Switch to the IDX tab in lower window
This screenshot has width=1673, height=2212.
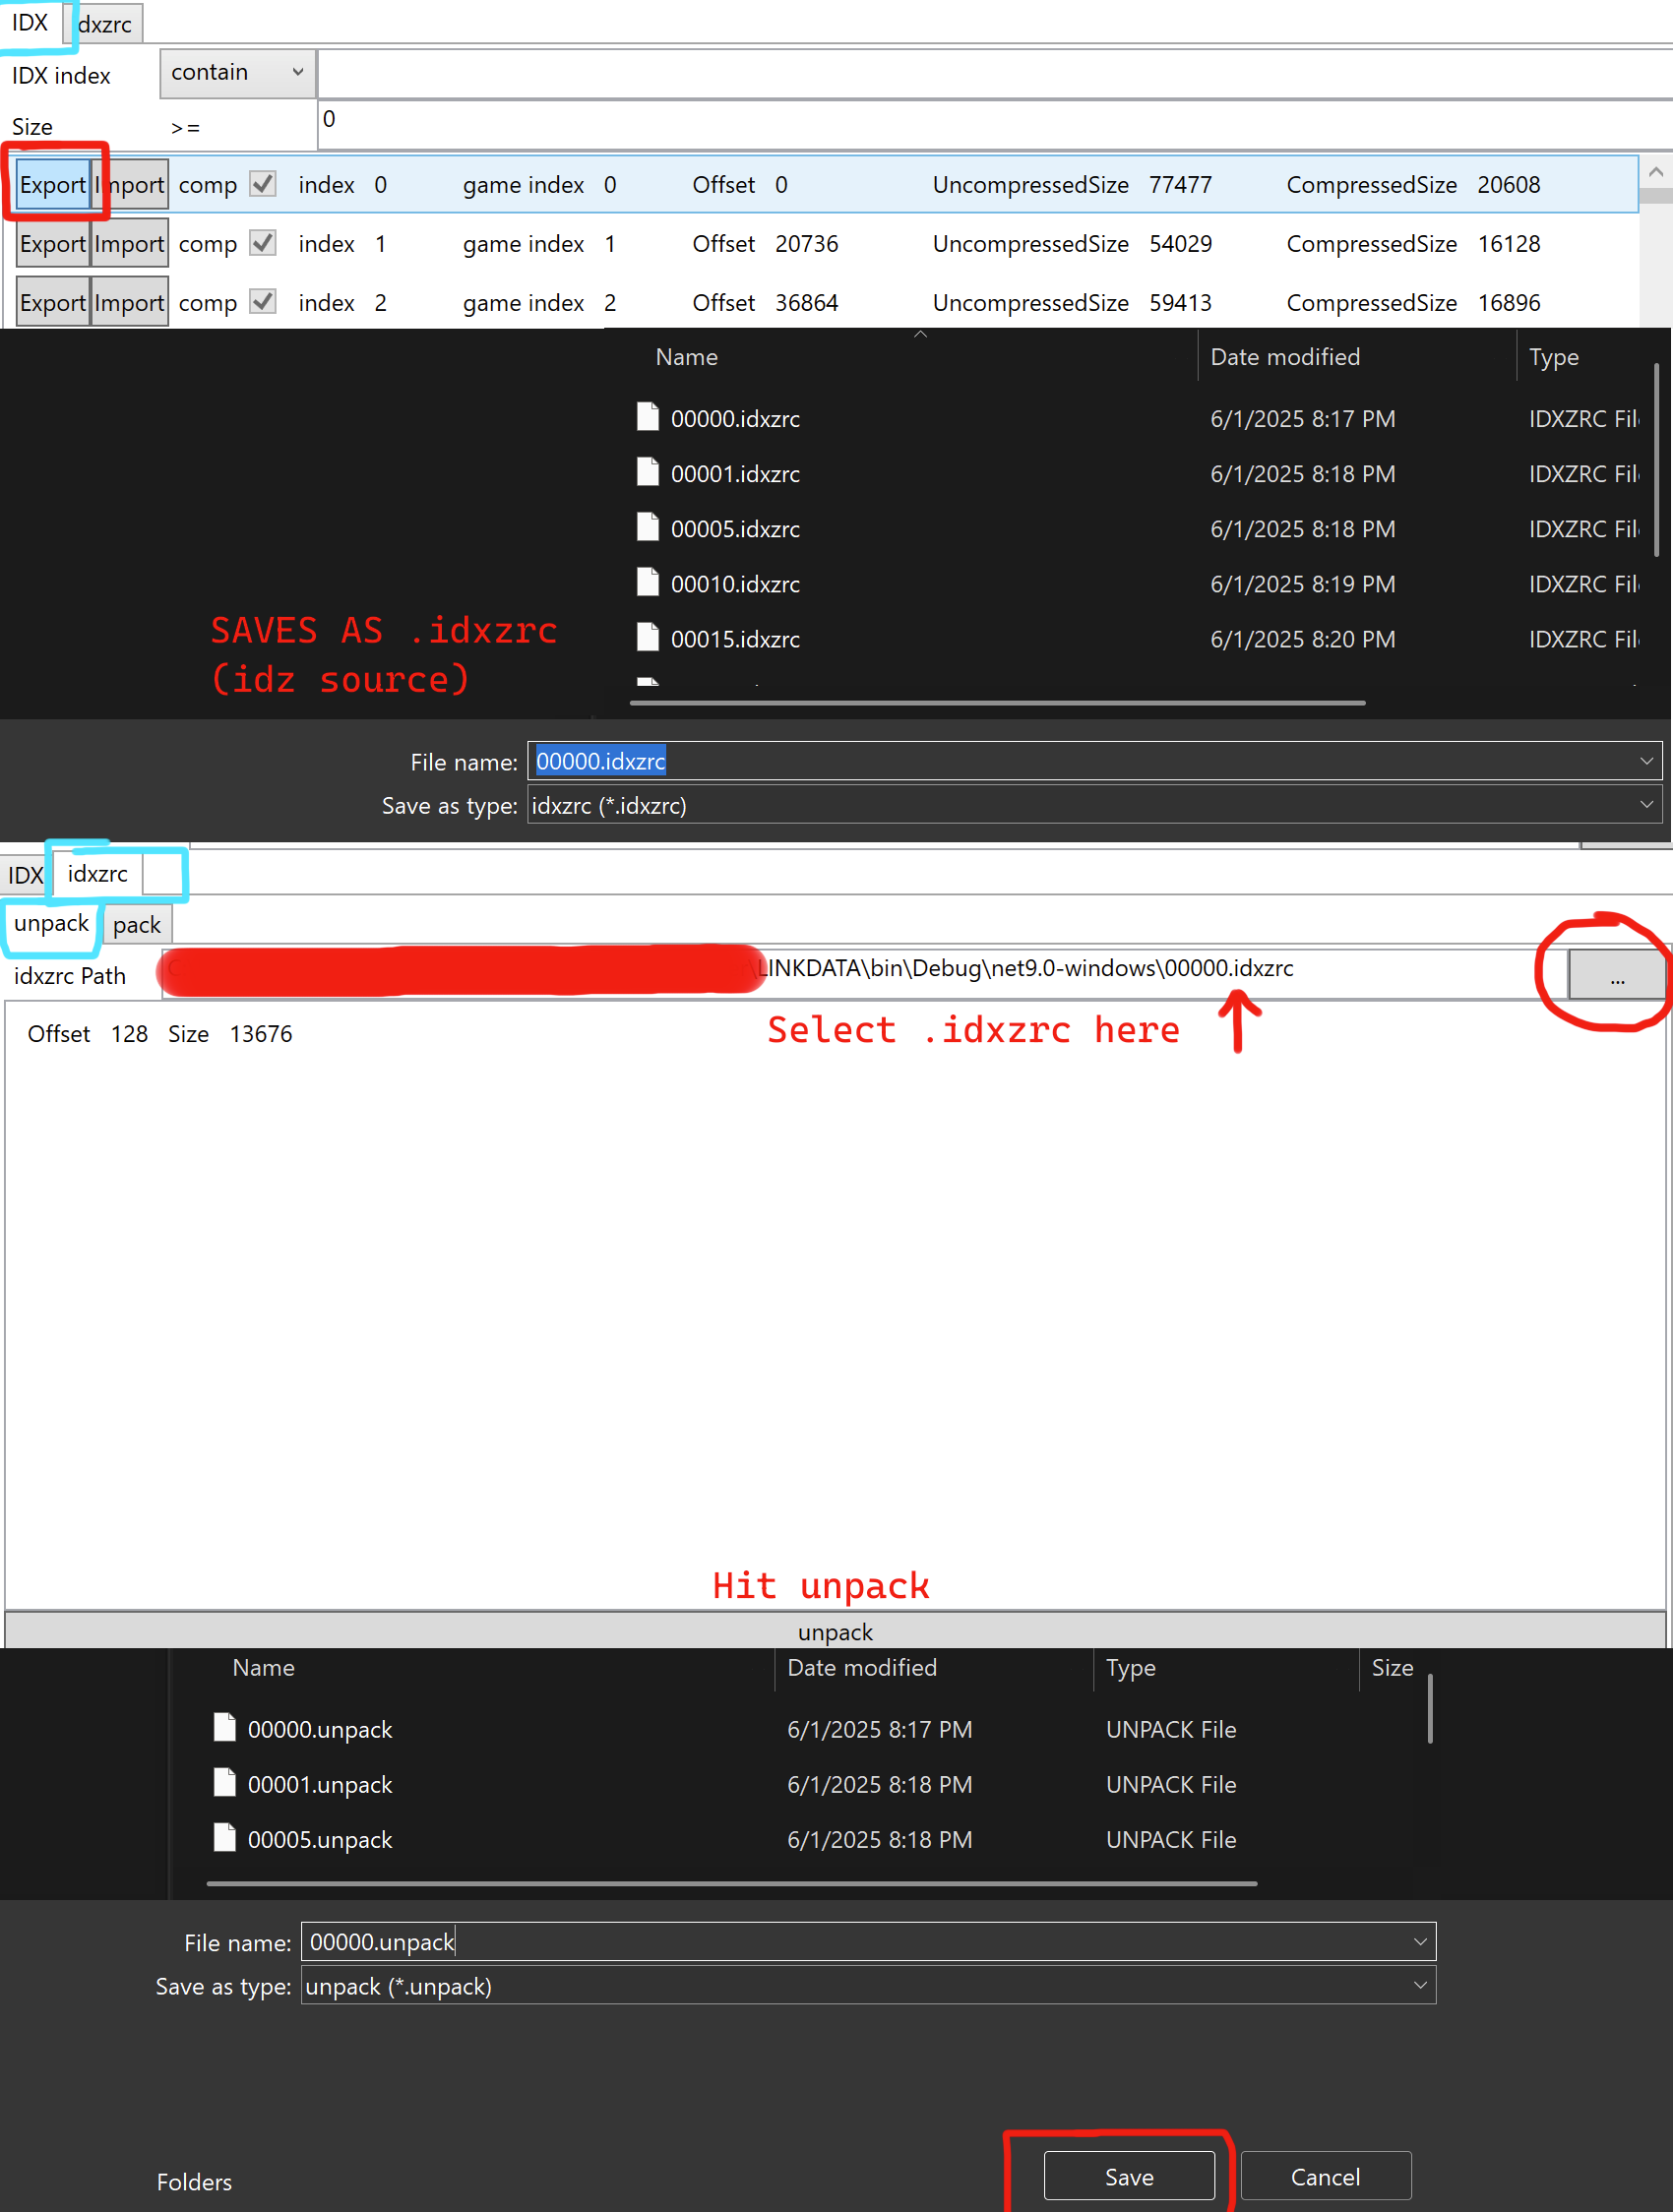coord(26,875)
